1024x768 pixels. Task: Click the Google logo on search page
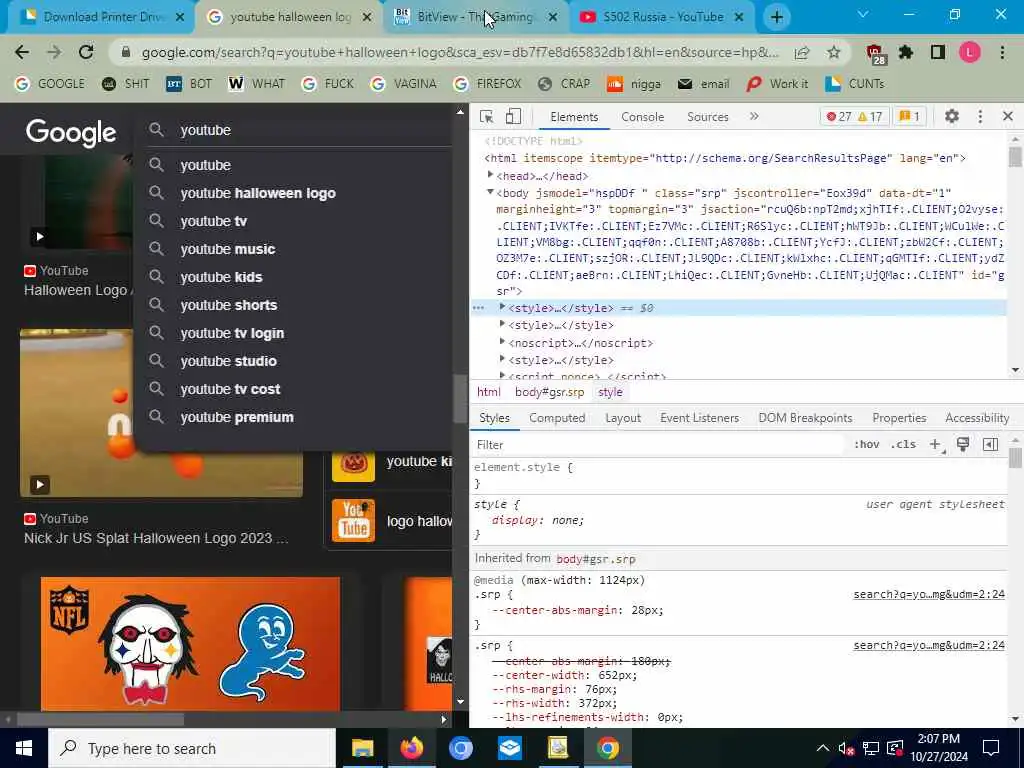[71, 133]
